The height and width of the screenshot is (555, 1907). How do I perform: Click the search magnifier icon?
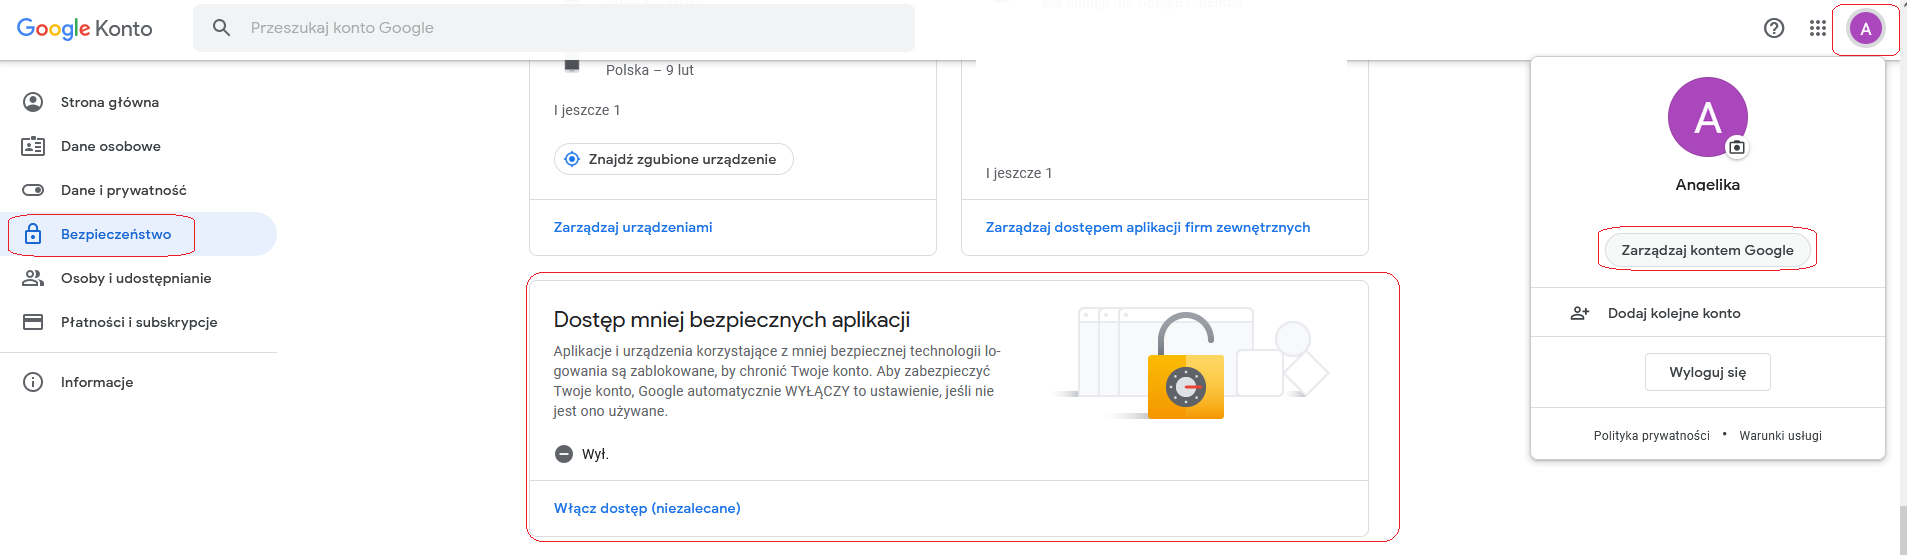pyautogui.click(x=222, y=28)
